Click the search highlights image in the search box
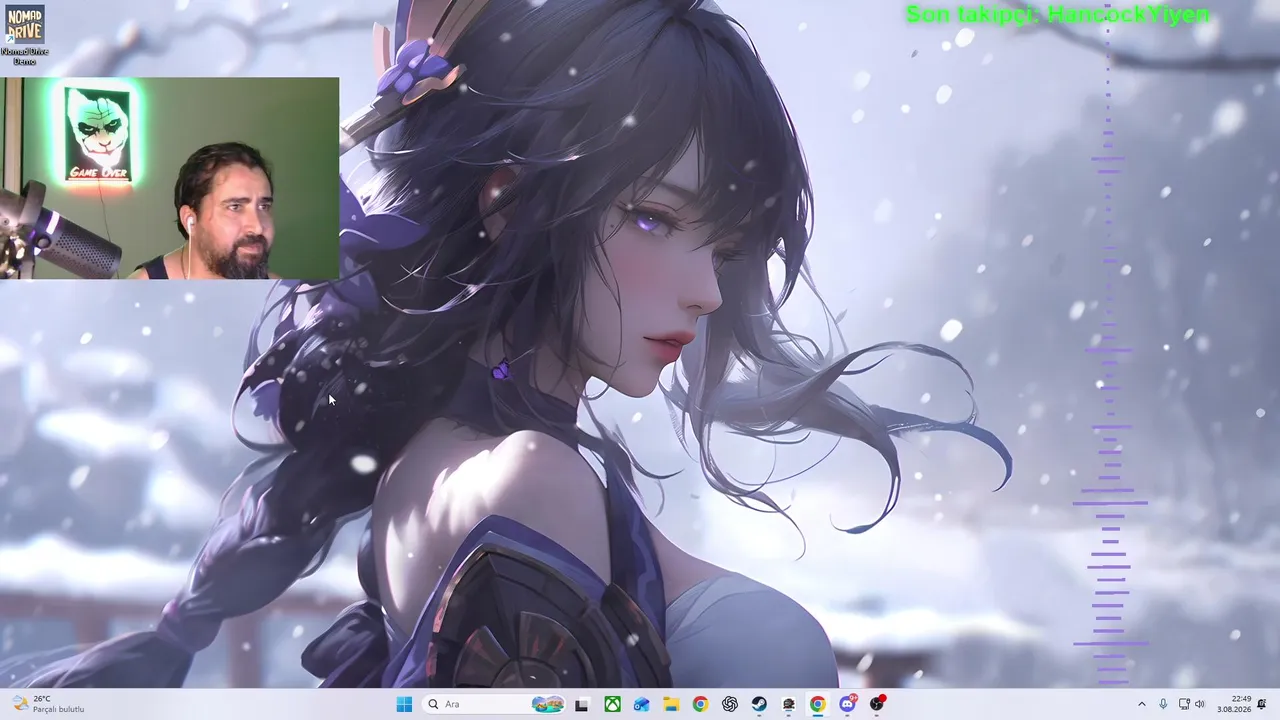This screenshot has height=720, width=1280. [x=547, y=704]
